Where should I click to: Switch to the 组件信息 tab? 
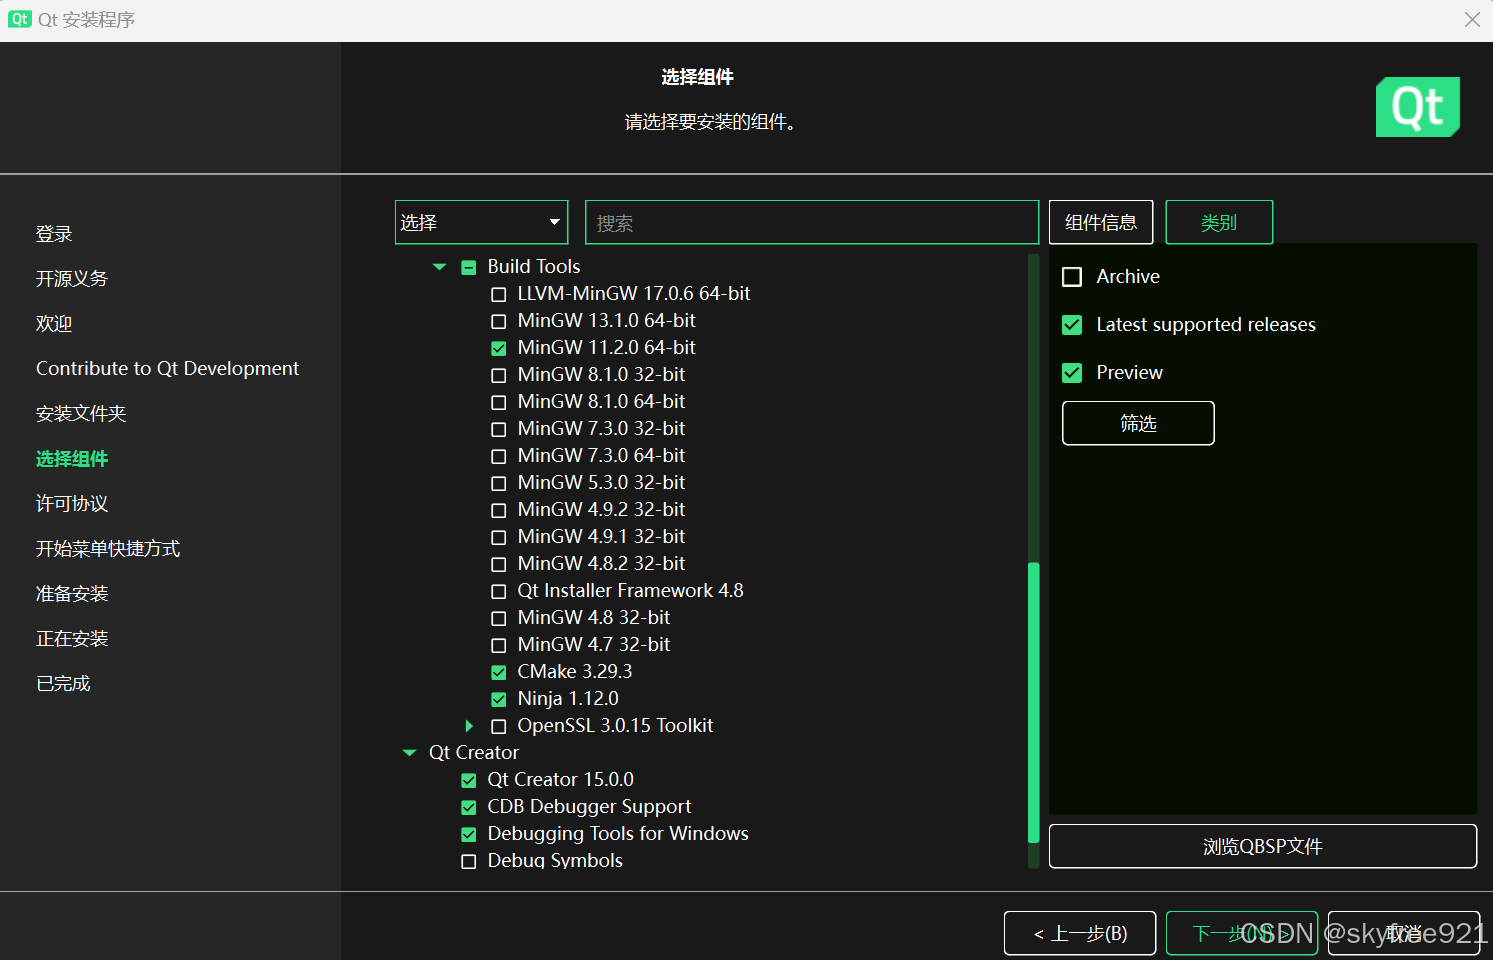[1101, 222]
